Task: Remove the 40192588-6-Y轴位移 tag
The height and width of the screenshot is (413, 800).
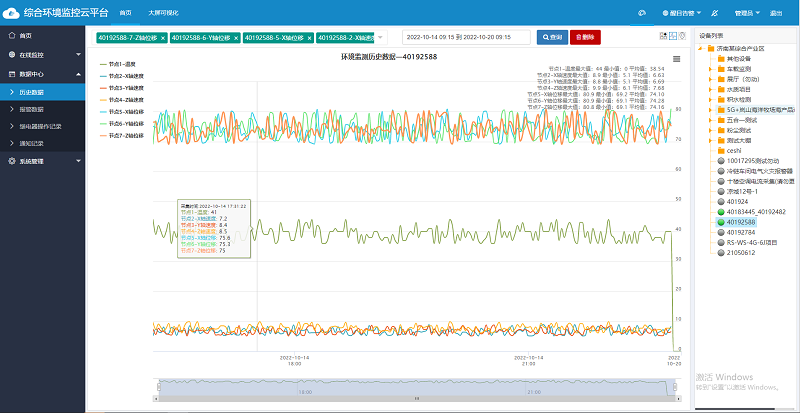Action: pyautogui.click(x=235, y=37)
